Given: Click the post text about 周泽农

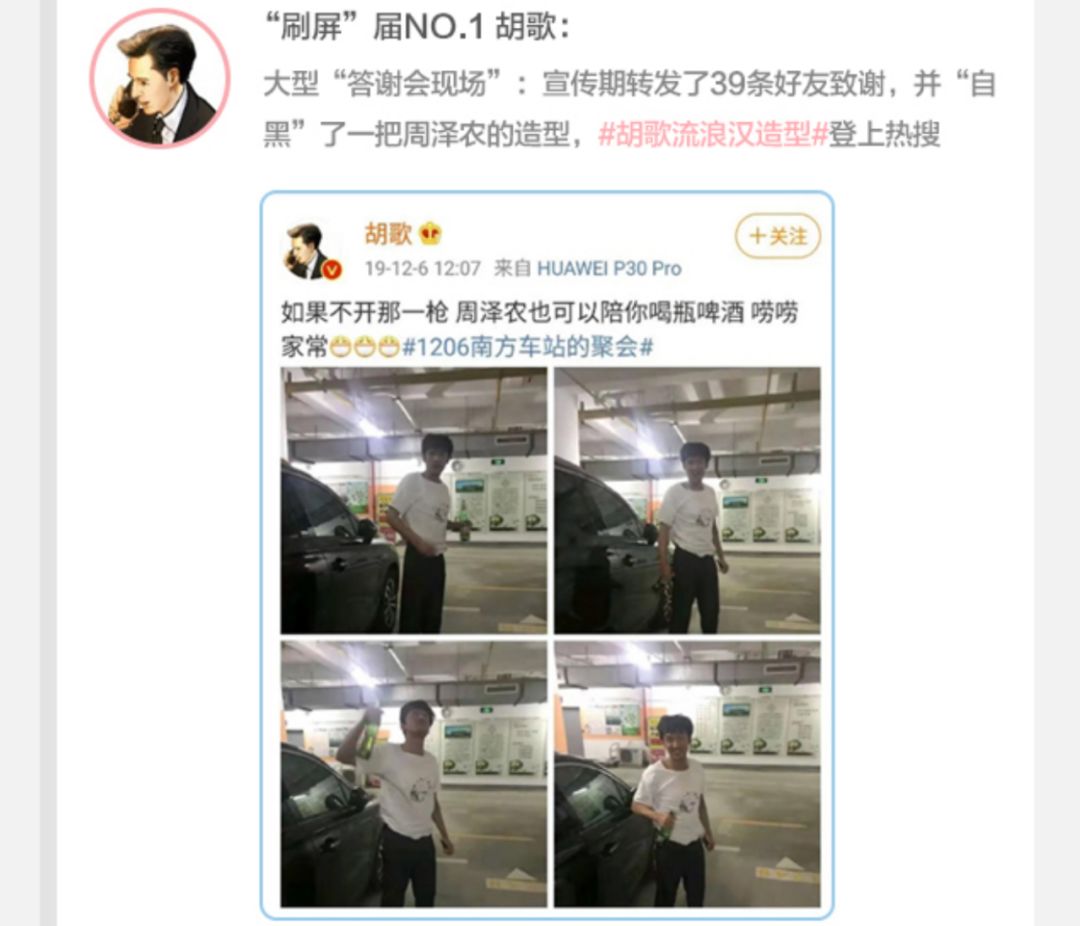Looking at the screenshot, I should click(539, 329).
